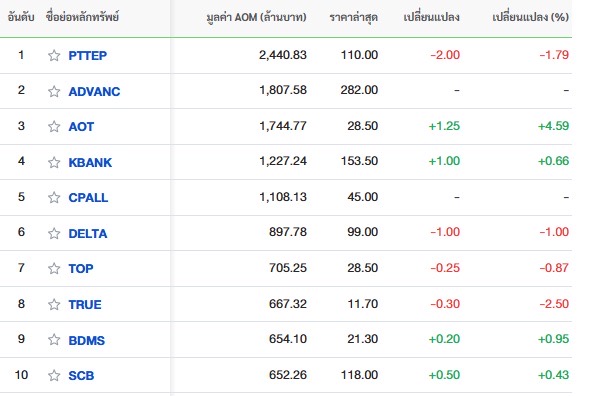Toggle favorite star beside TOP
This screenshot has width=593, height=396.
54,269
